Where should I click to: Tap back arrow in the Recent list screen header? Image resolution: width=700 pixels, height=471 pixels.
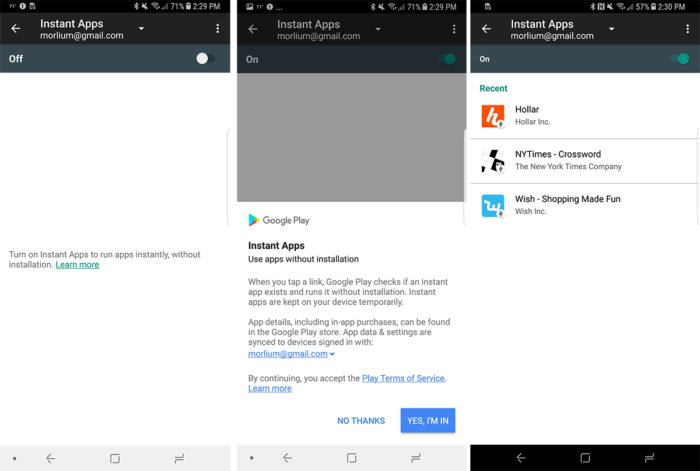[486, 29]
